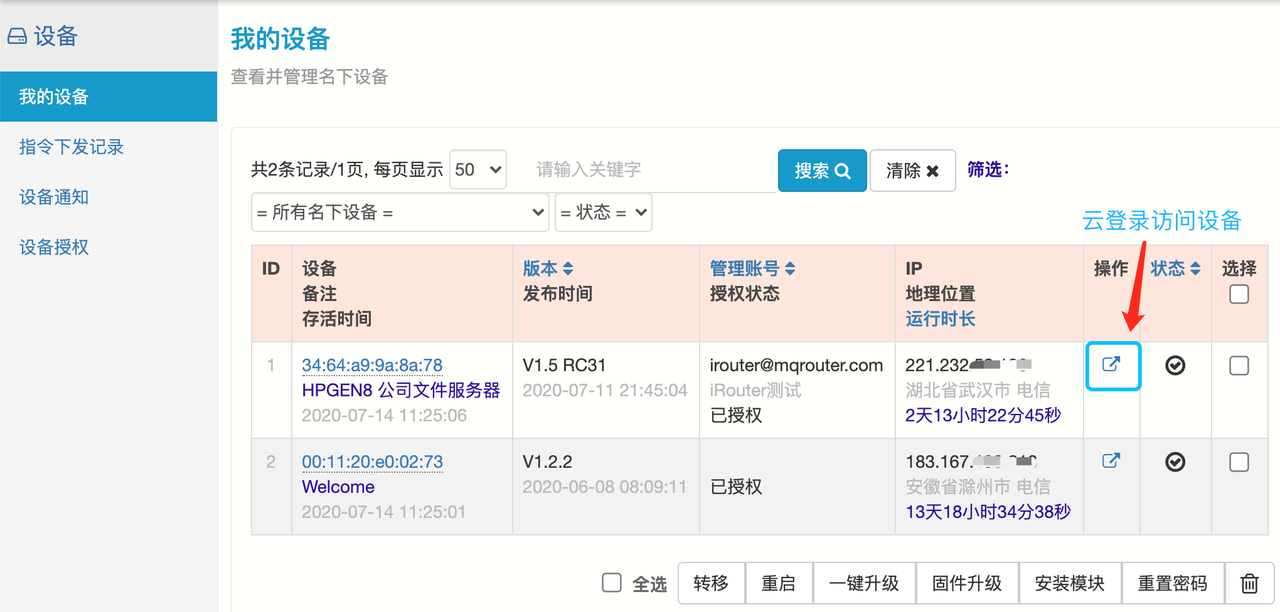This screenshot has width=1280, height=612.
Task: Select checkbox for HPGEN8 device row
Action: pos(1239,366)
